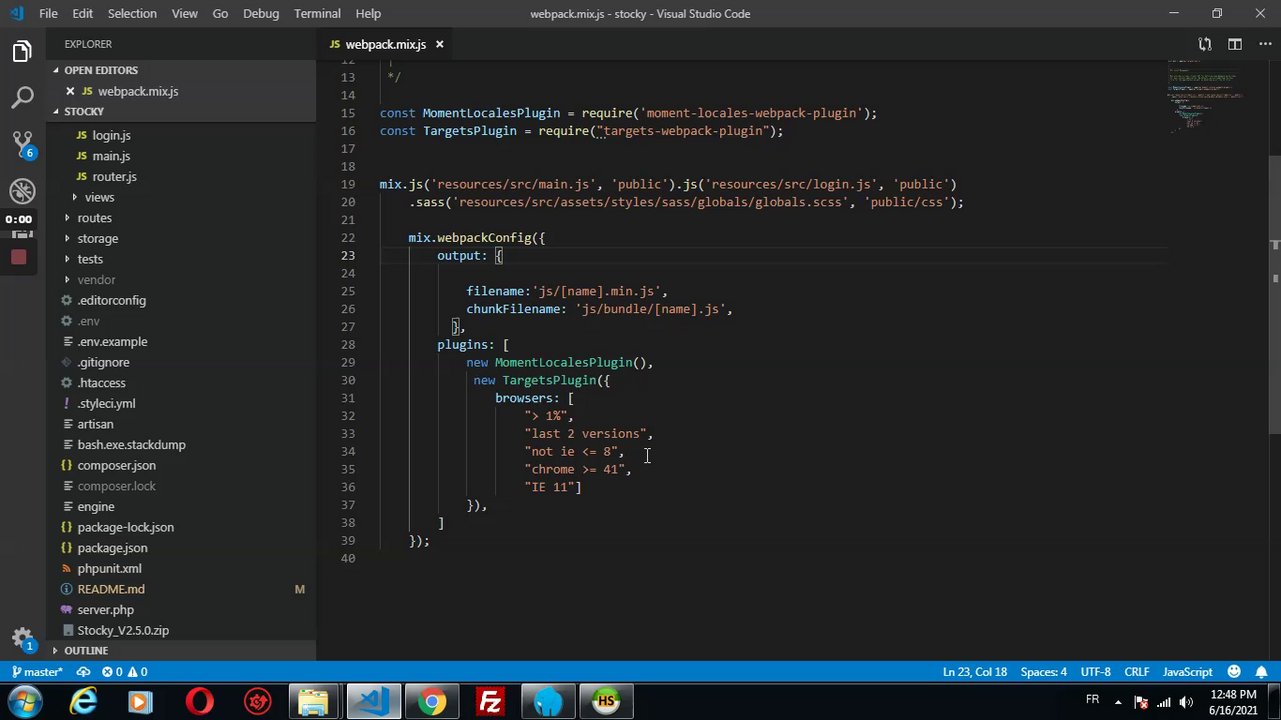Screen dimensions: 1281x720
Task: Switch to Google Chrome on the taskbar
Action: point(432,702)
